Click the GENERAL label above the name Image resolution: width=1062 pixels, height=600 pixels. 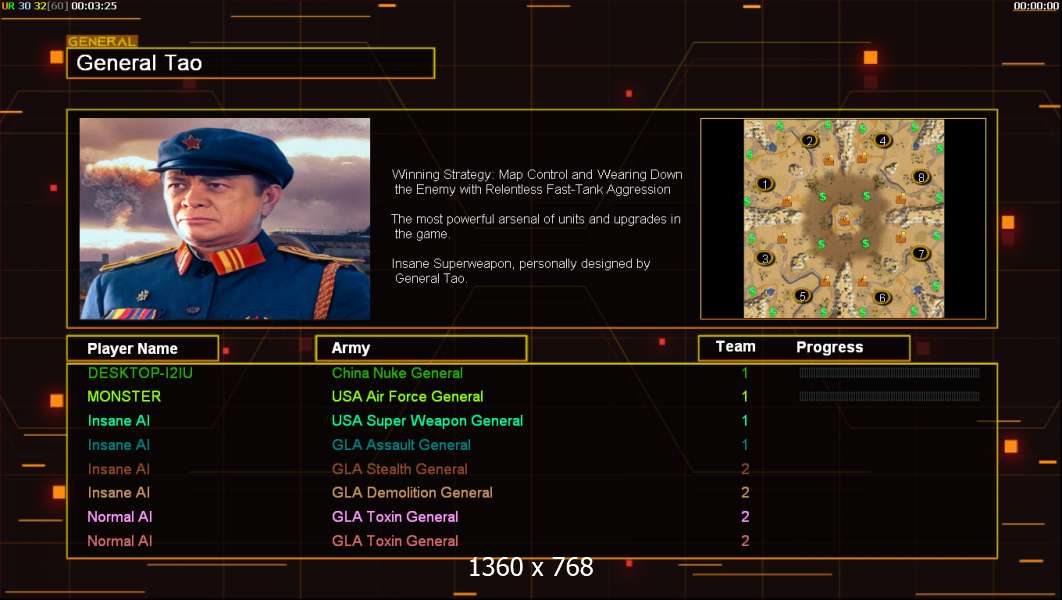tap(102, 41)
